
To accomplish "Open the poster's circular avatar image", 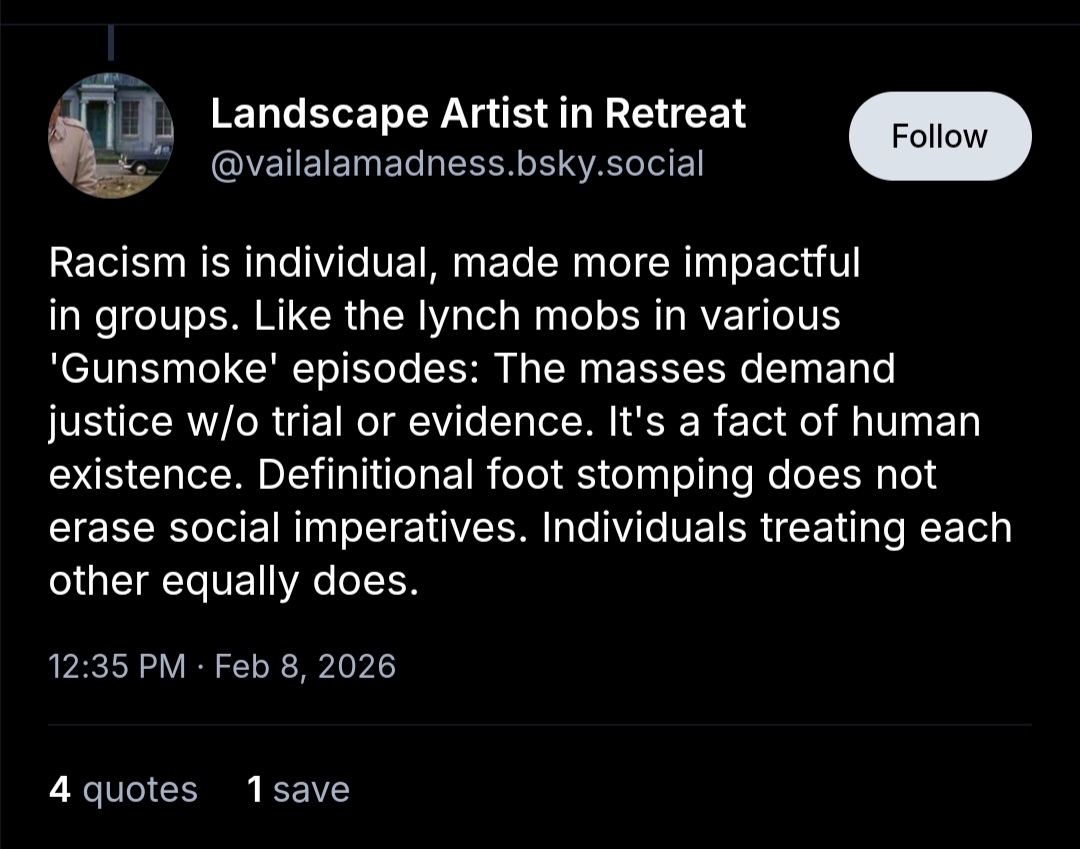I will click(x=110, y=136).
